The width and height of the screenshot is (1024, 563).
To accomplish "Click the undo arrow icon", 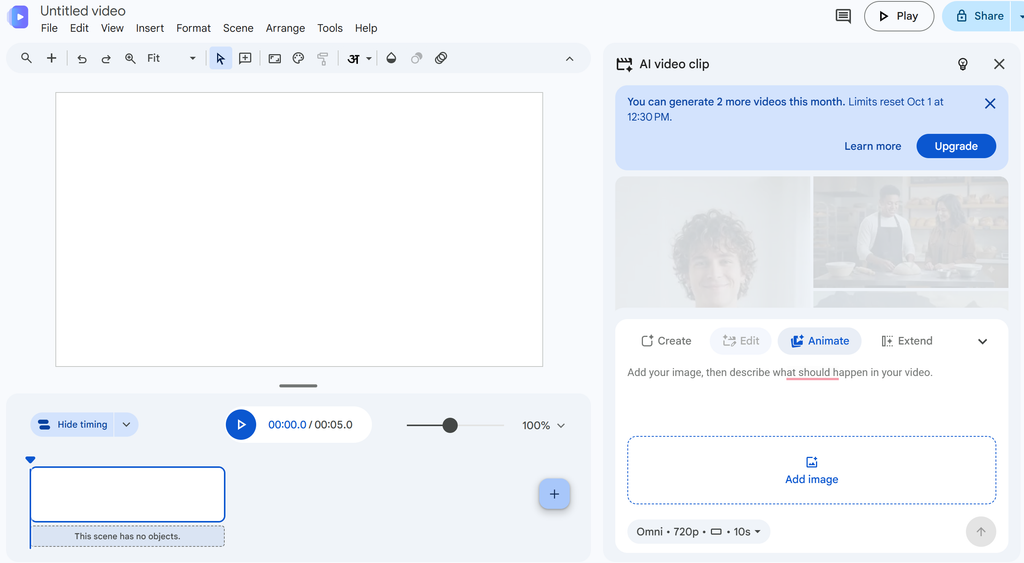I will [x=82, y=59].
